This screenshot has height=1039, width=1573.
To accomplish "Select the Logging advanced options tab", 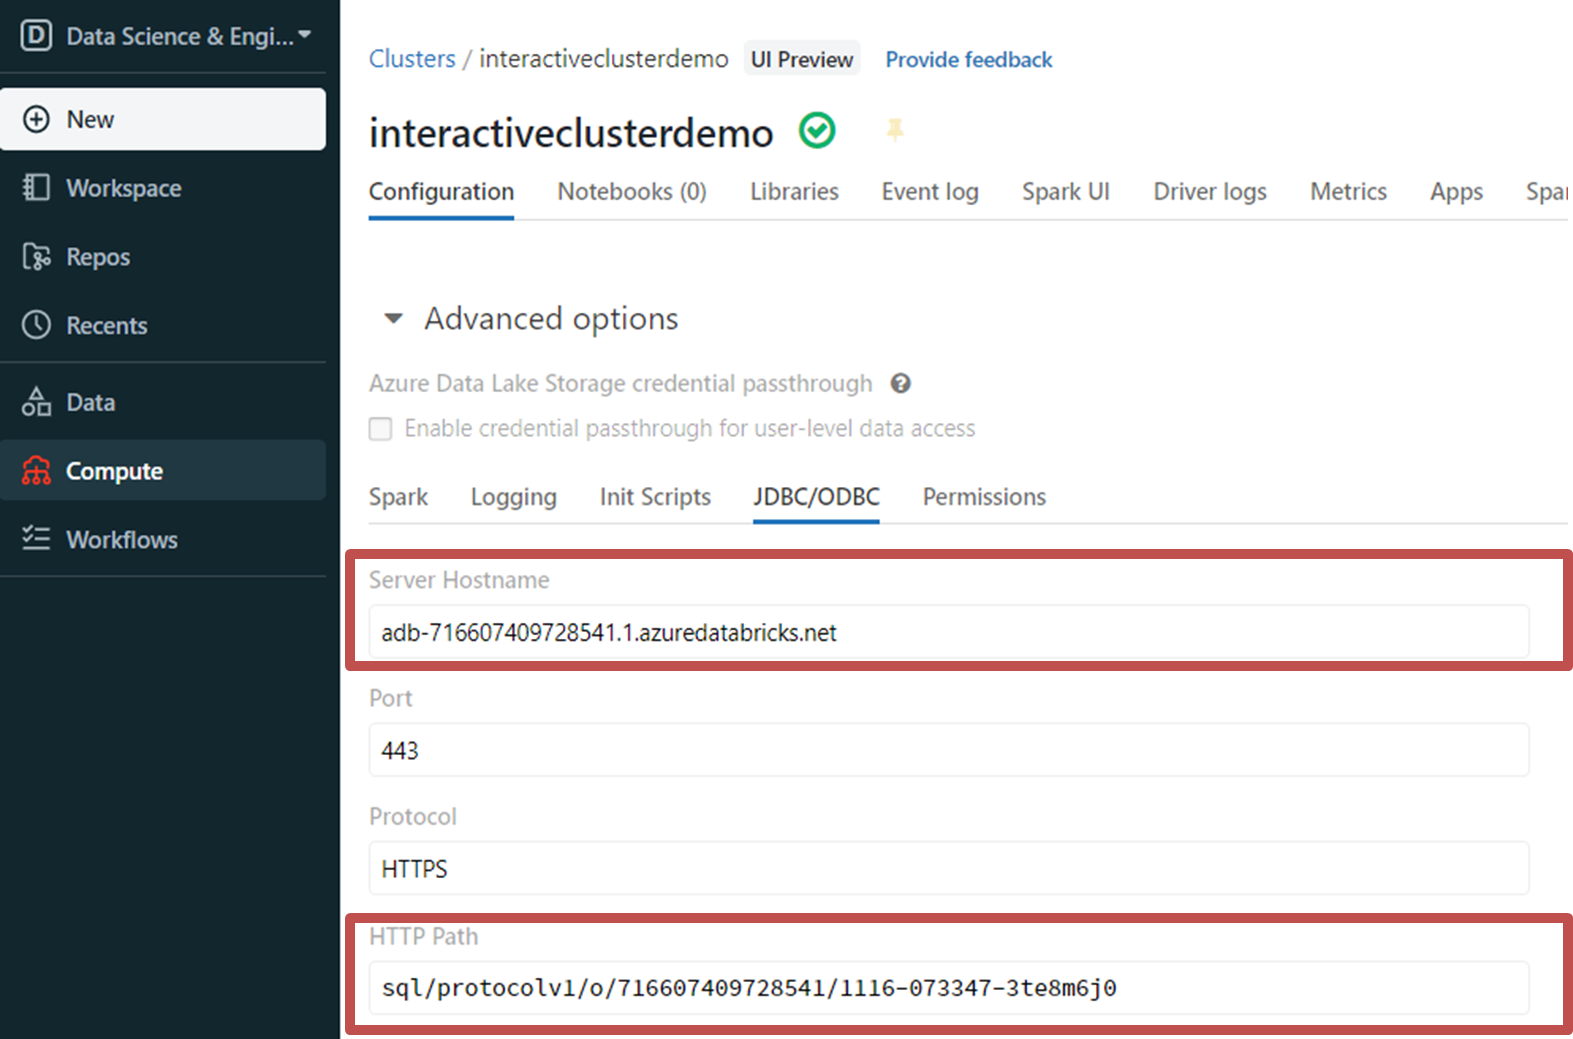I will 513,497.
